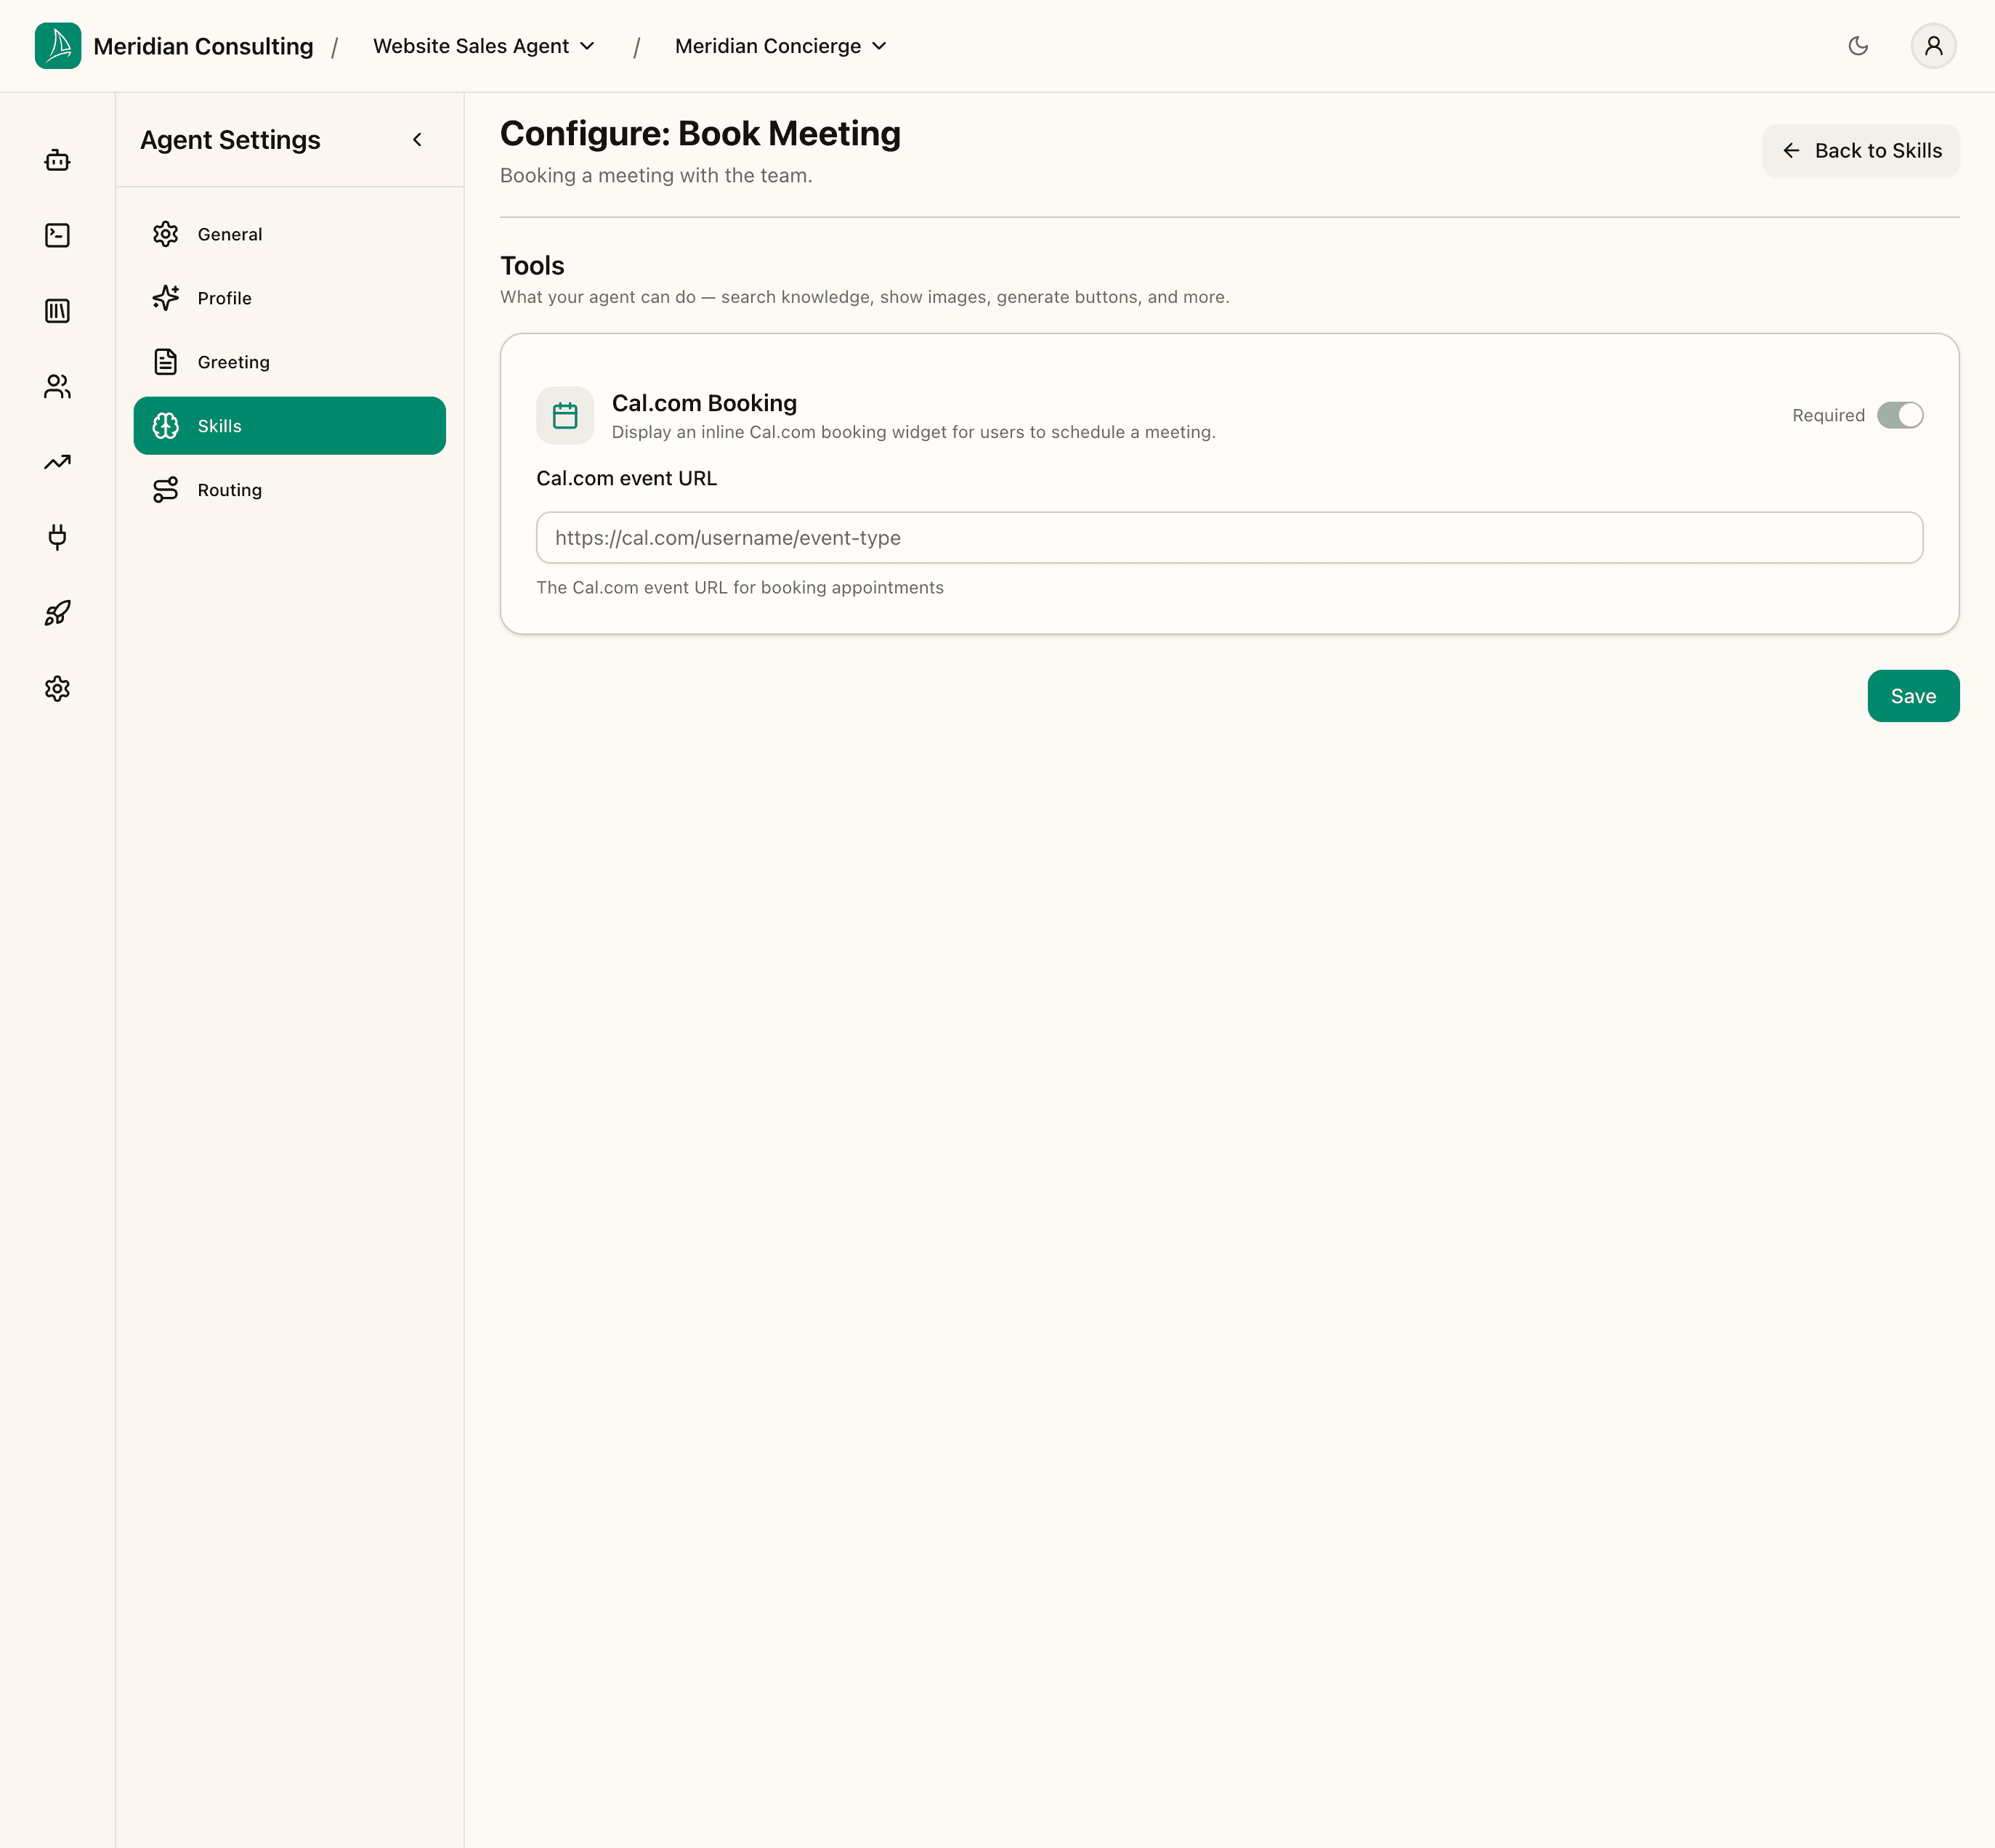Click the Cal.com Booking title text
This screenshot has height=1848, width=1995.
[x=704, y=403]
